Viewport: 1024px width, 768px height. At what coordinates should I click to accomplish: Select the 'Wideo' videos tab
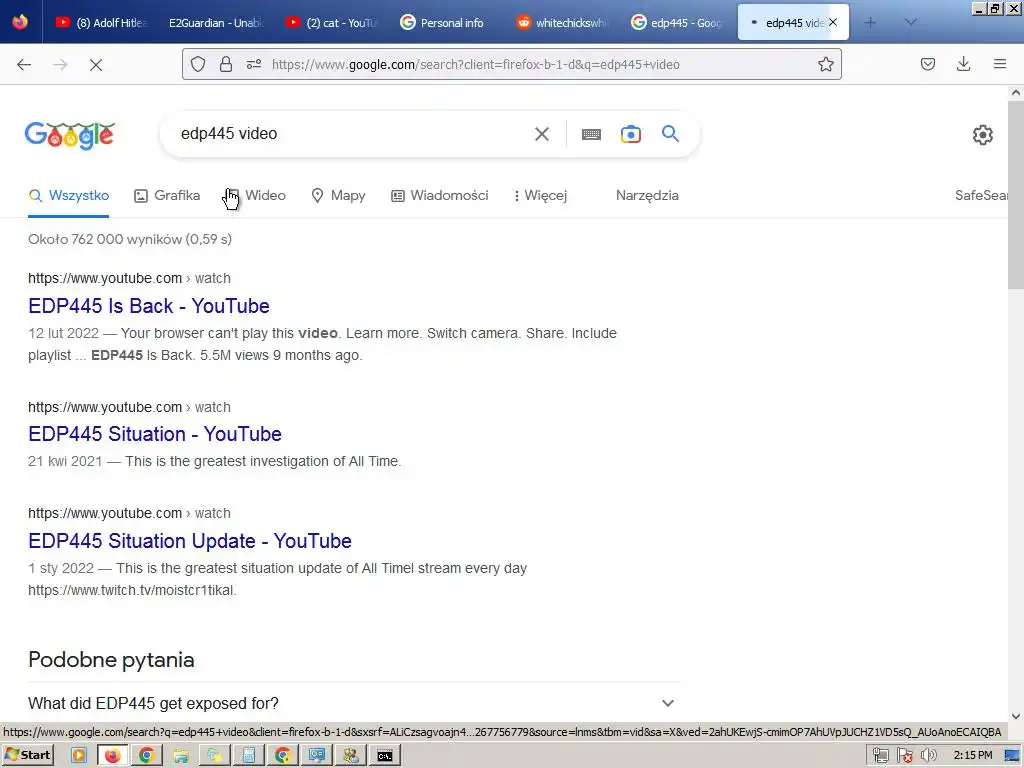[255, 195]
